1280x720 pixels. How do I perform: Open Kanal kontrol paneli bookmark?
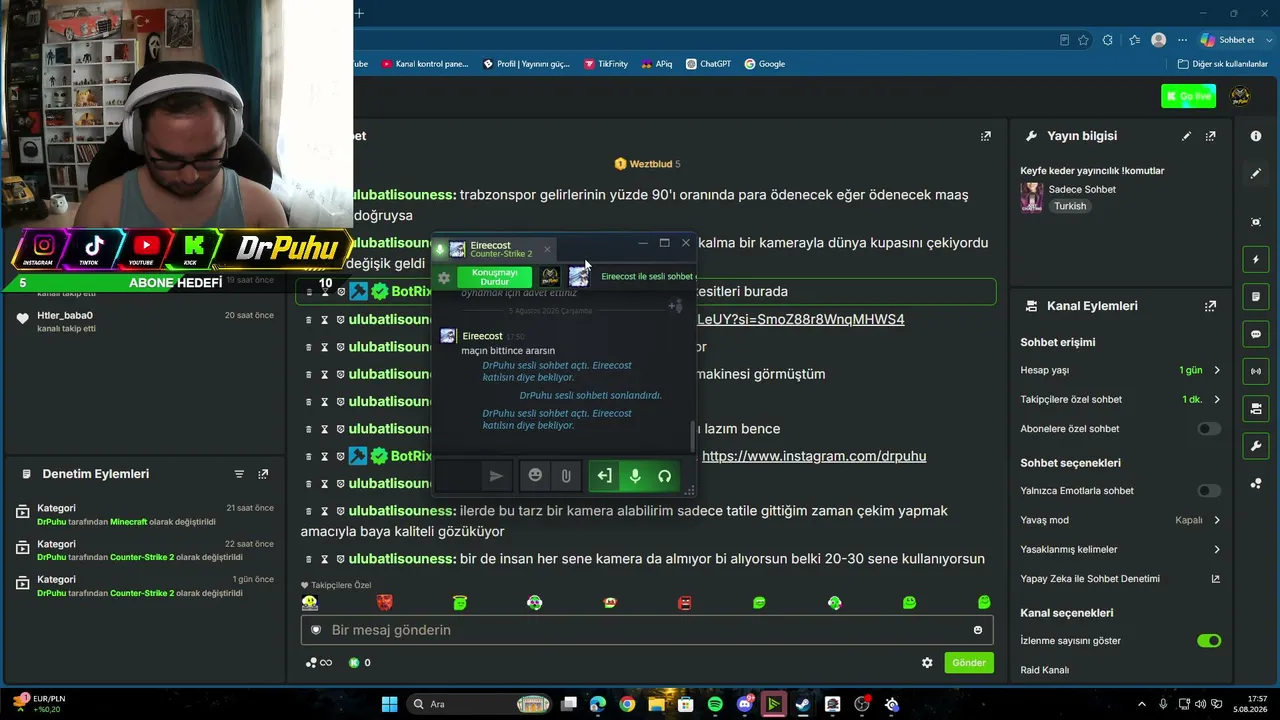tap(424, 64)
